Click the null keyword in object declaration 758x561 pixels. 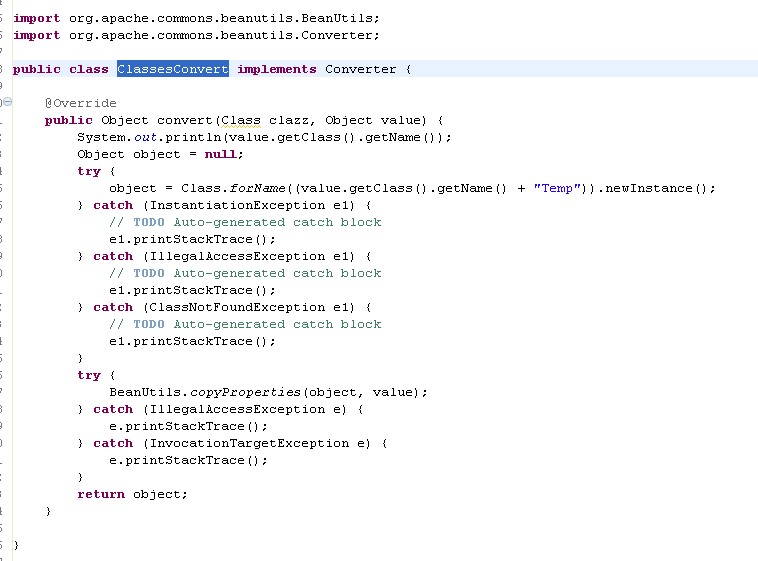point(221,154)
